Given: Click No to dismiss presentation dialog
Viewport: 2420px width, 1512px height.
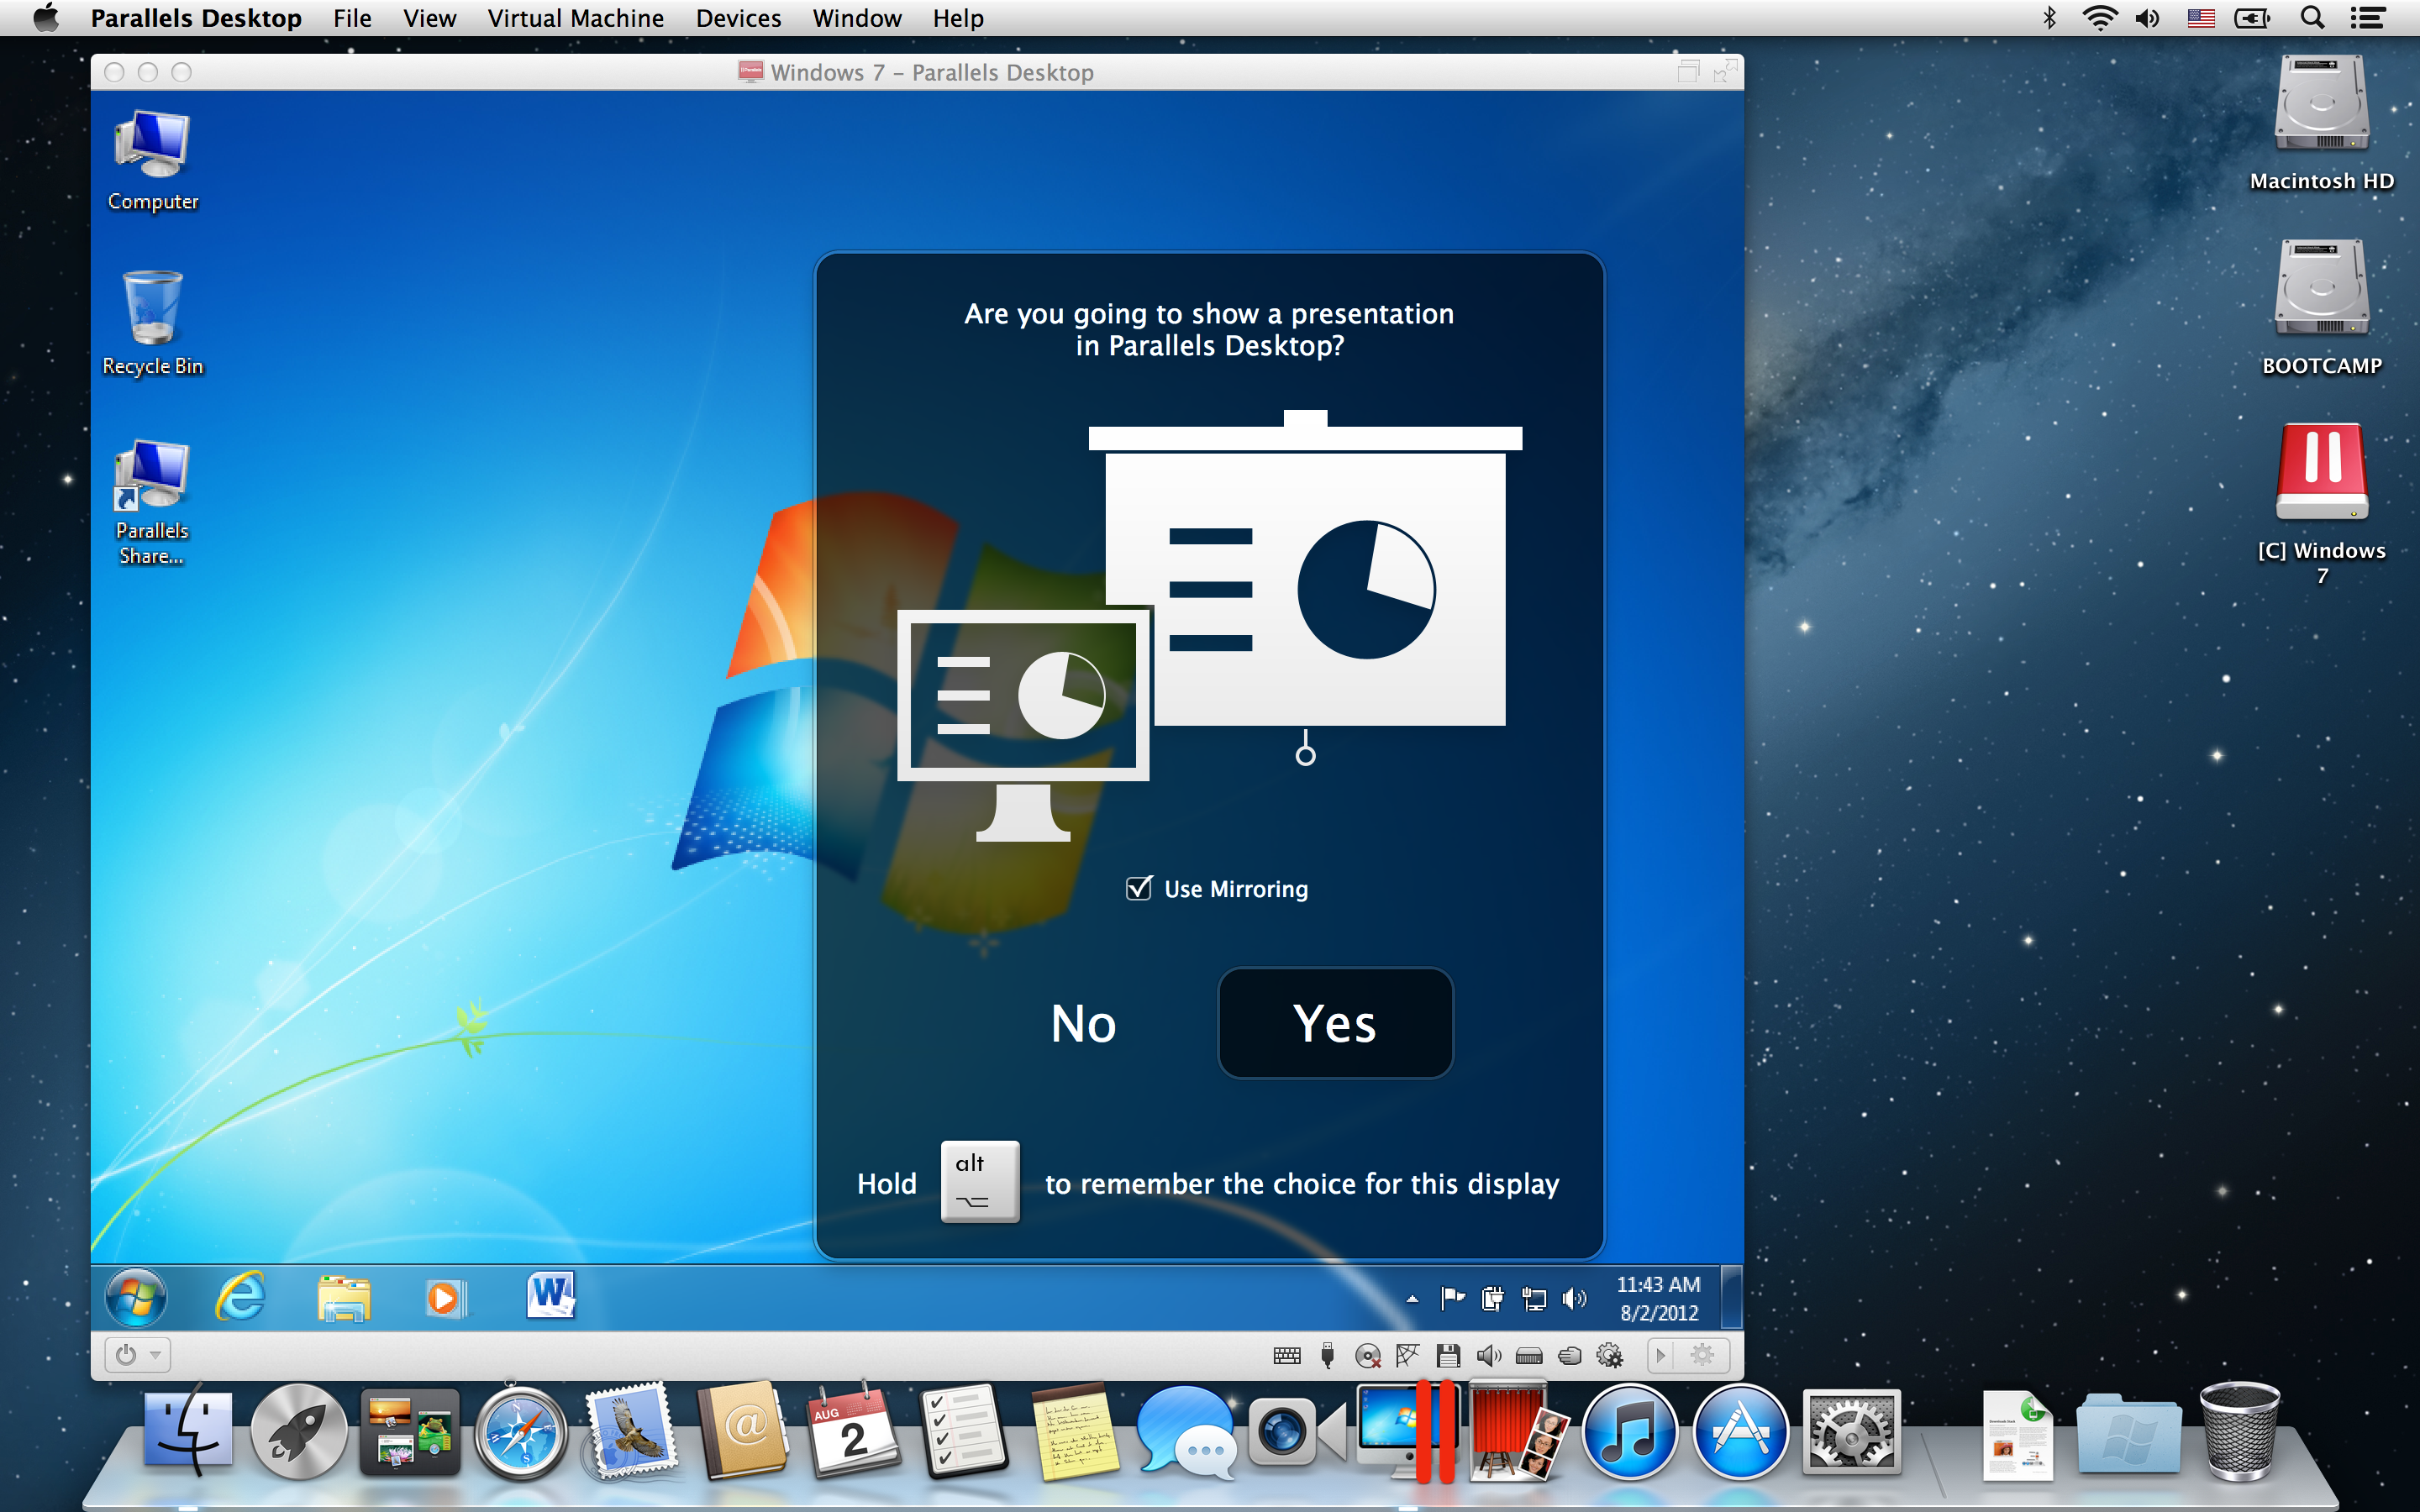Looking at the screenshot, I should (1084, 1022).
